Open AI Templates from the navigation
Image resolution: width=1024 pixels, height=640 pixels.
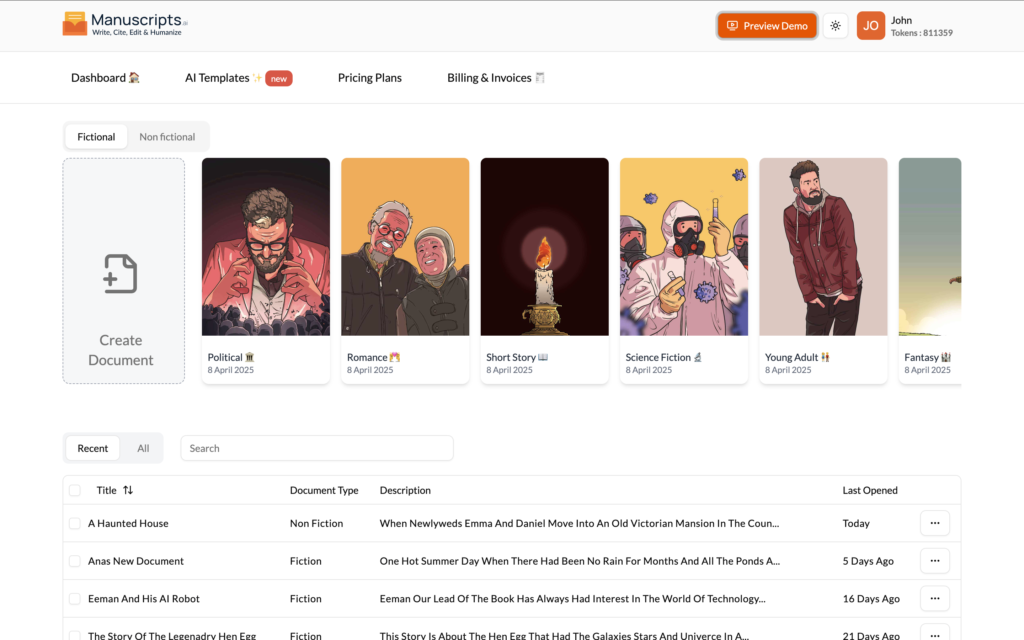[x=217, y=78]
